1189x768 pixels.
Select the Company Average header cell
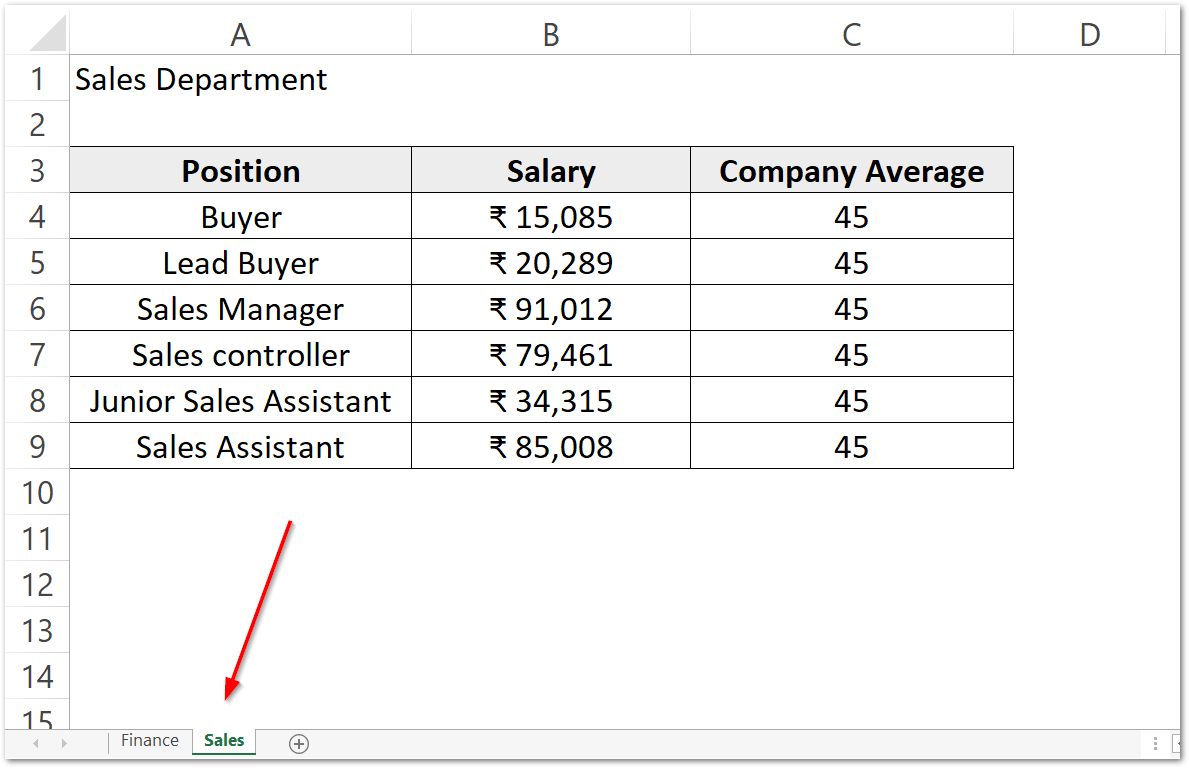(851, 170)
